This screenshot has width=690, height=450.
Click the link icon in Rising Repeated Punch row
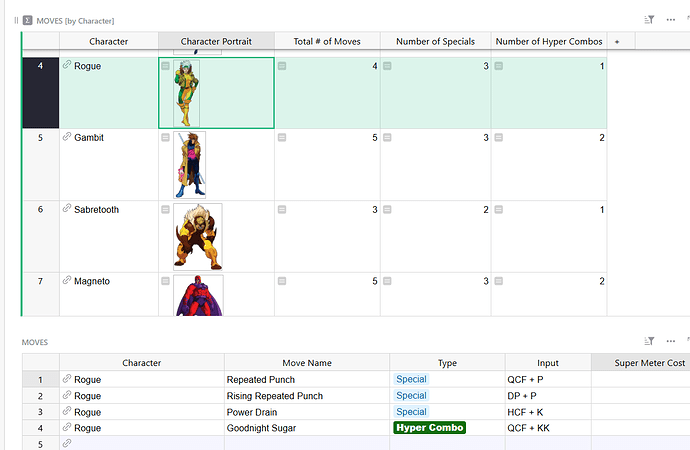(67, 395)
